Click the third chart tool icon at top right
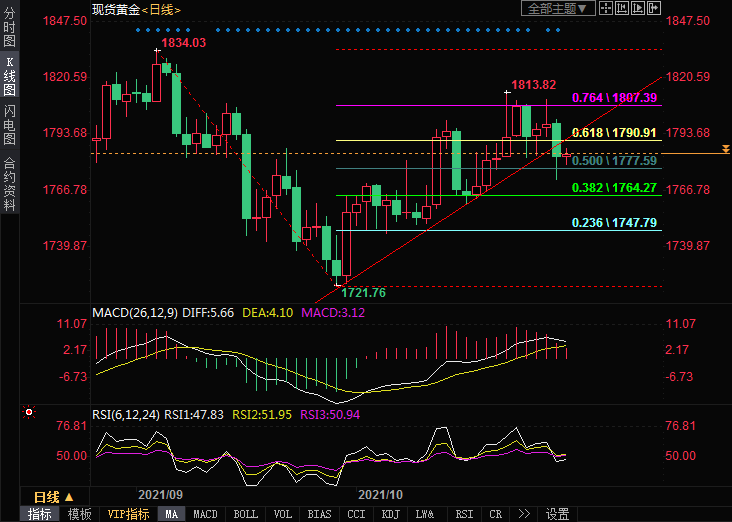732x522 pixels. click(x=639, y=9)
